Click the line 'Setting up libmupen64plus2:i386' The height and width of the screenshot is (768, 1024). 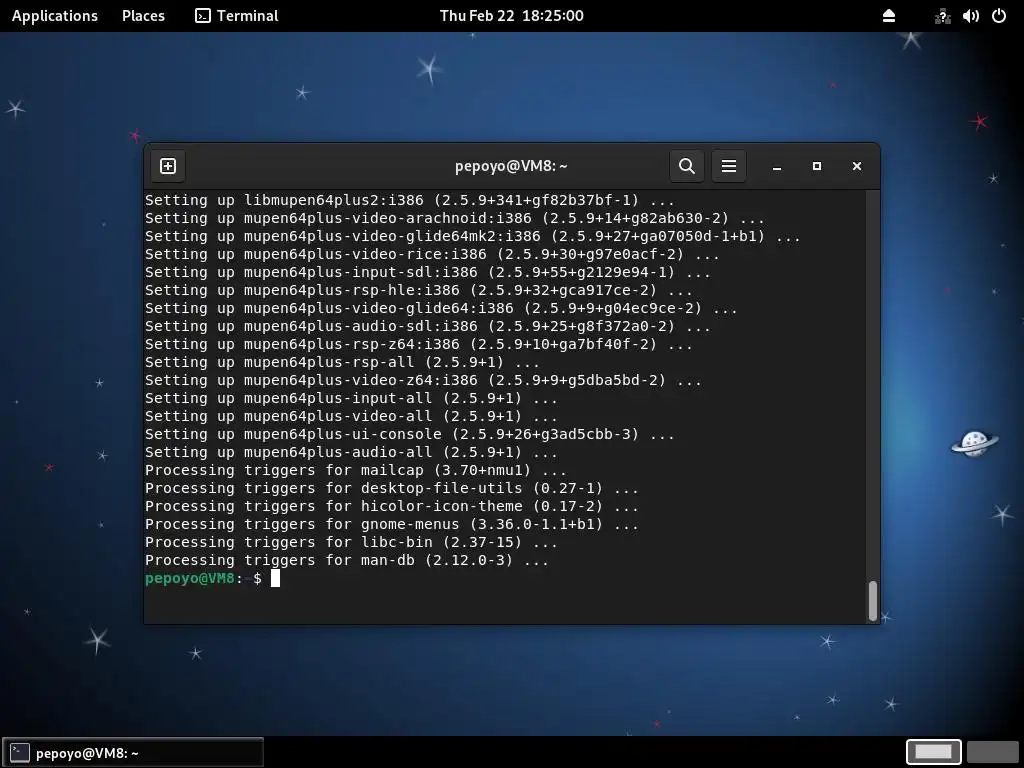409,200
